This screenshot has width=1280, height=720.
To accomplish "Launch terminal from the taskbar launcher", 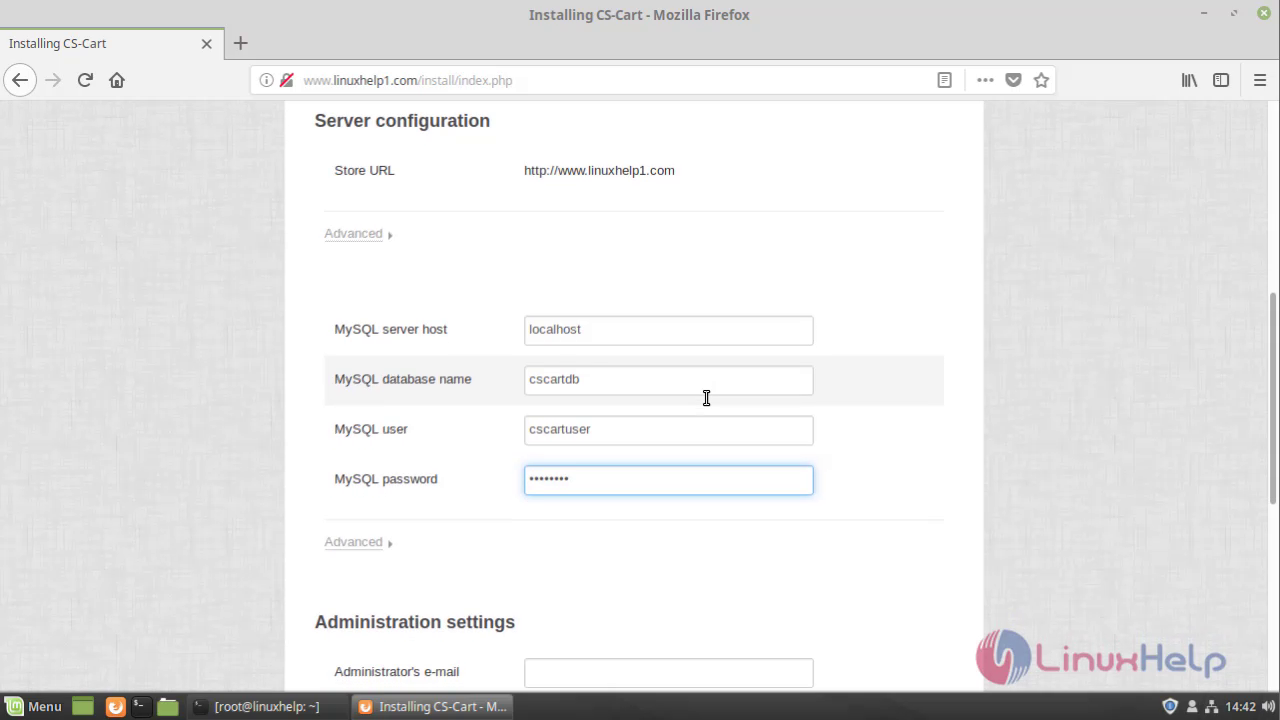I will [x=141, y=706].
